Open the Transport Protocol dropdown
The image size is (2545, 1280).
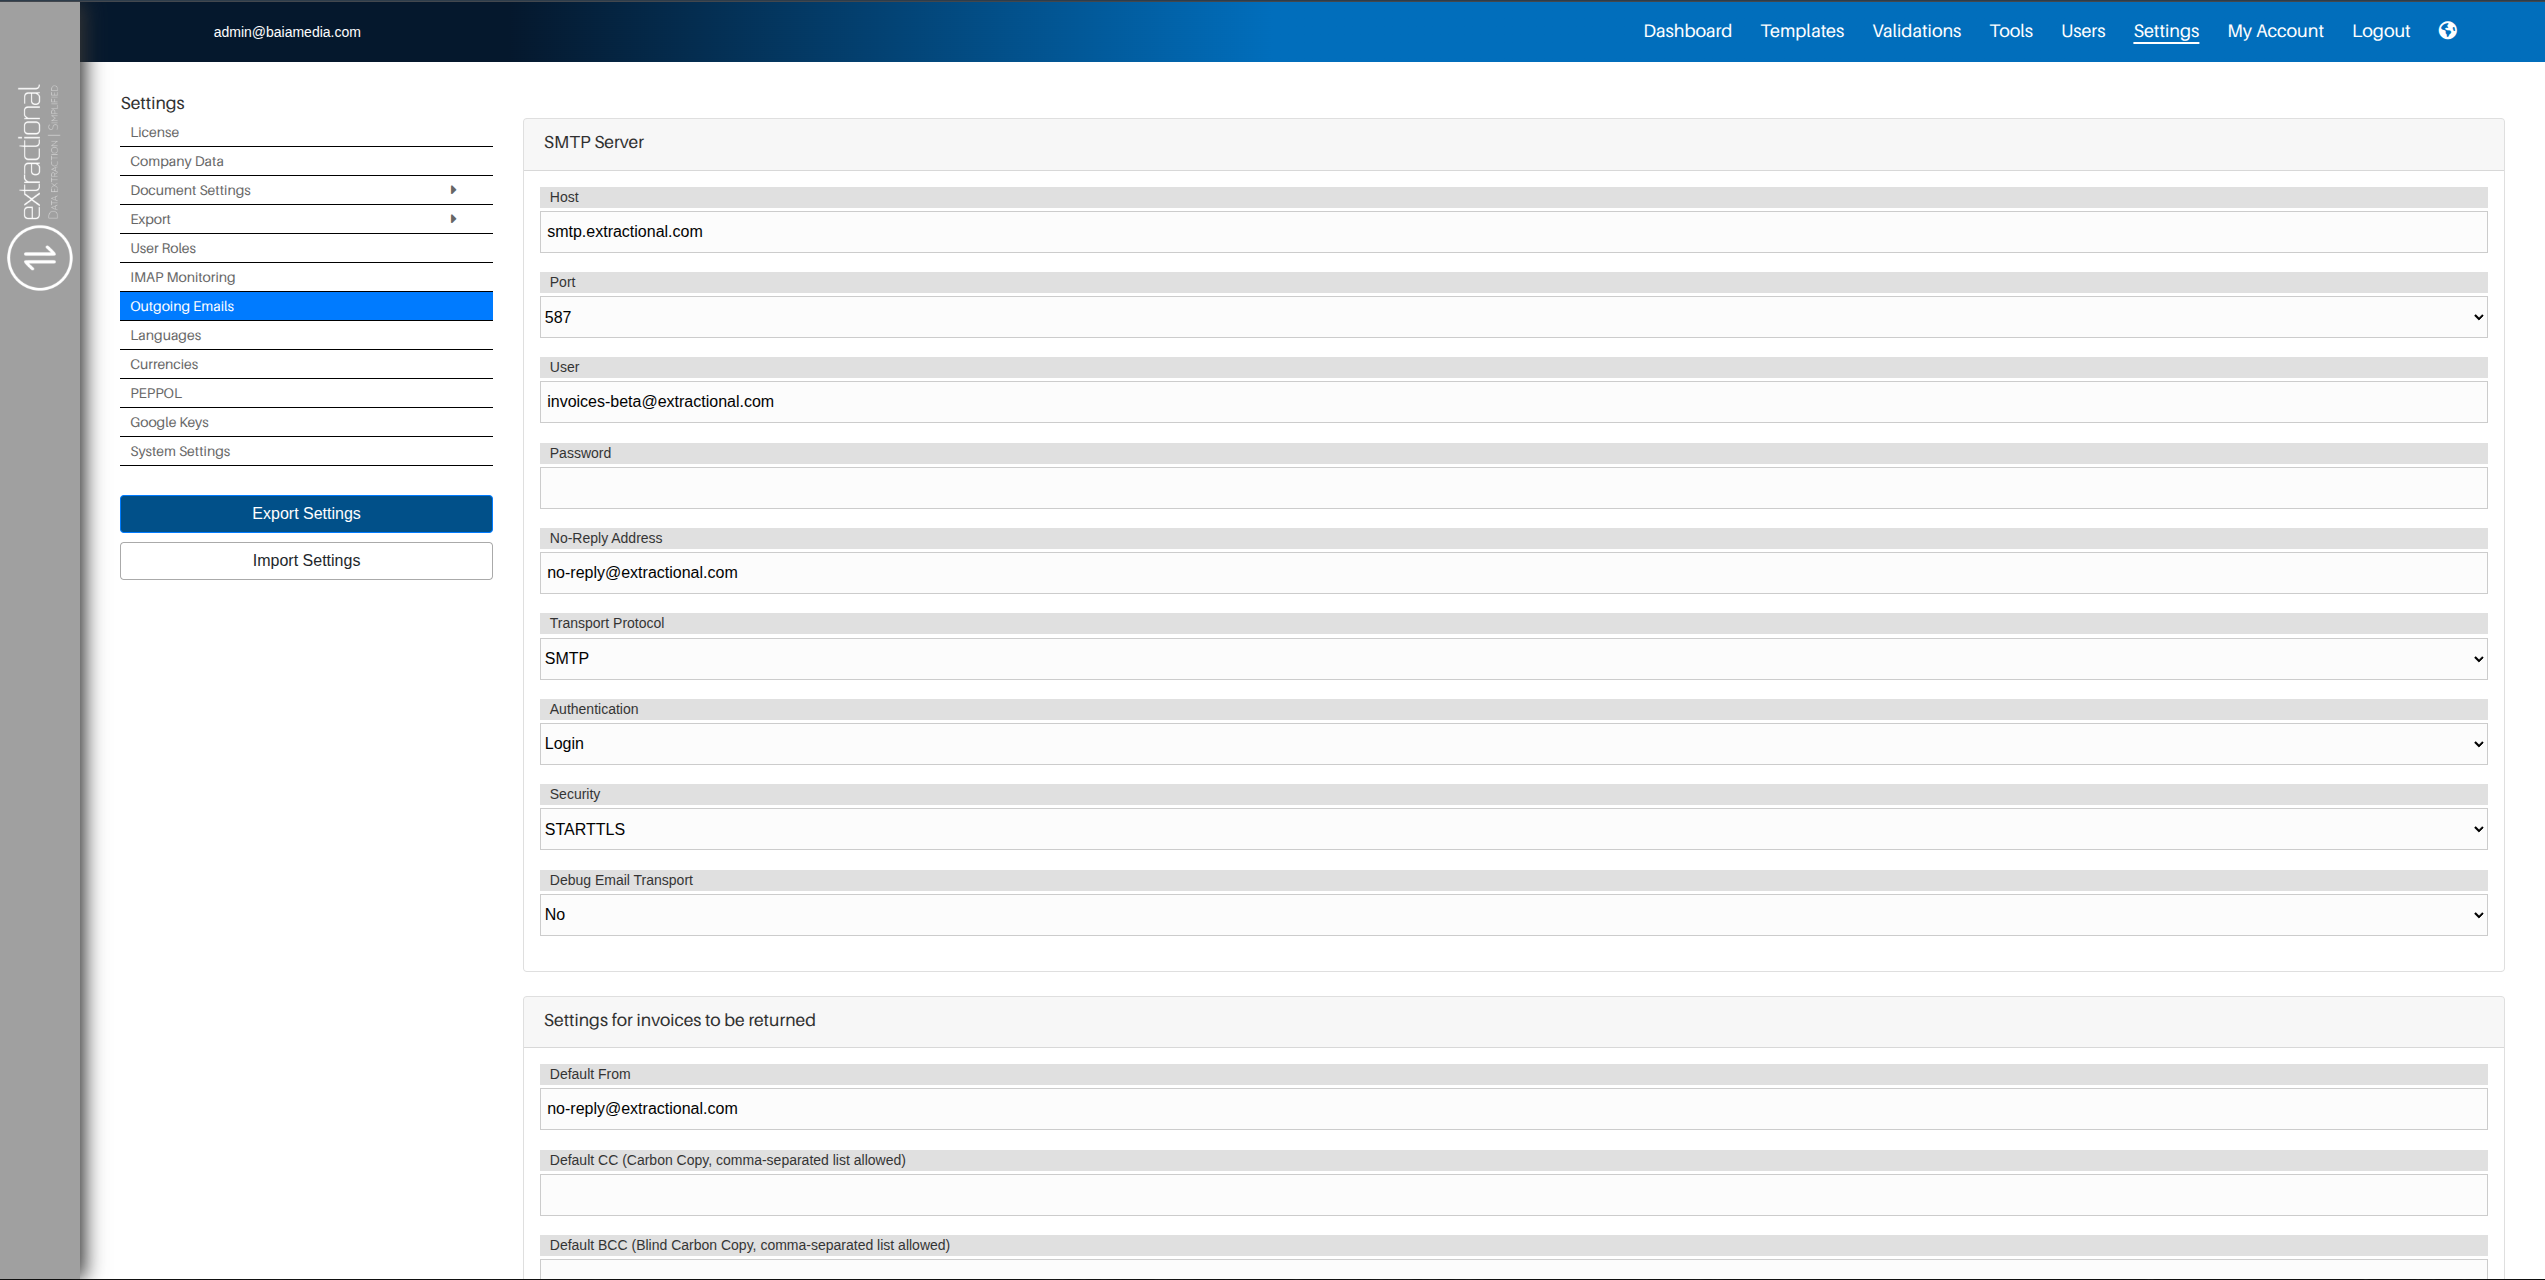click(1512, 658)
